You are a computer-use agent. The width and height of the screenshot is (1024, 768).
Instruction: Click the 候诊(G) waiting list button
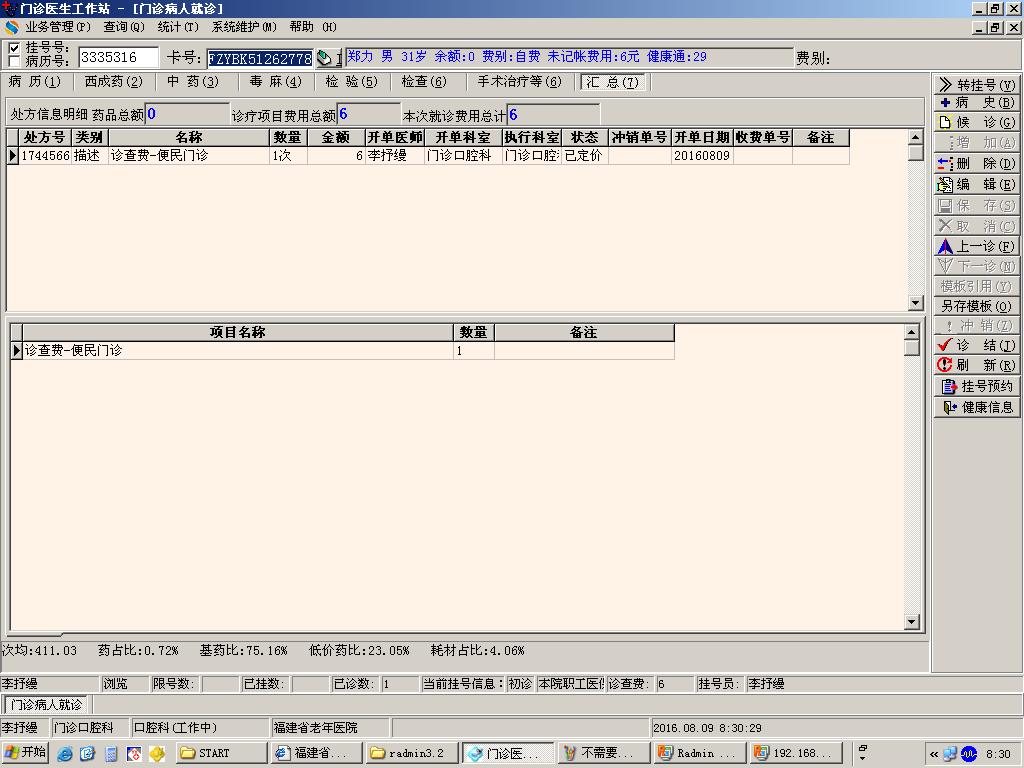tap(976, 122)
